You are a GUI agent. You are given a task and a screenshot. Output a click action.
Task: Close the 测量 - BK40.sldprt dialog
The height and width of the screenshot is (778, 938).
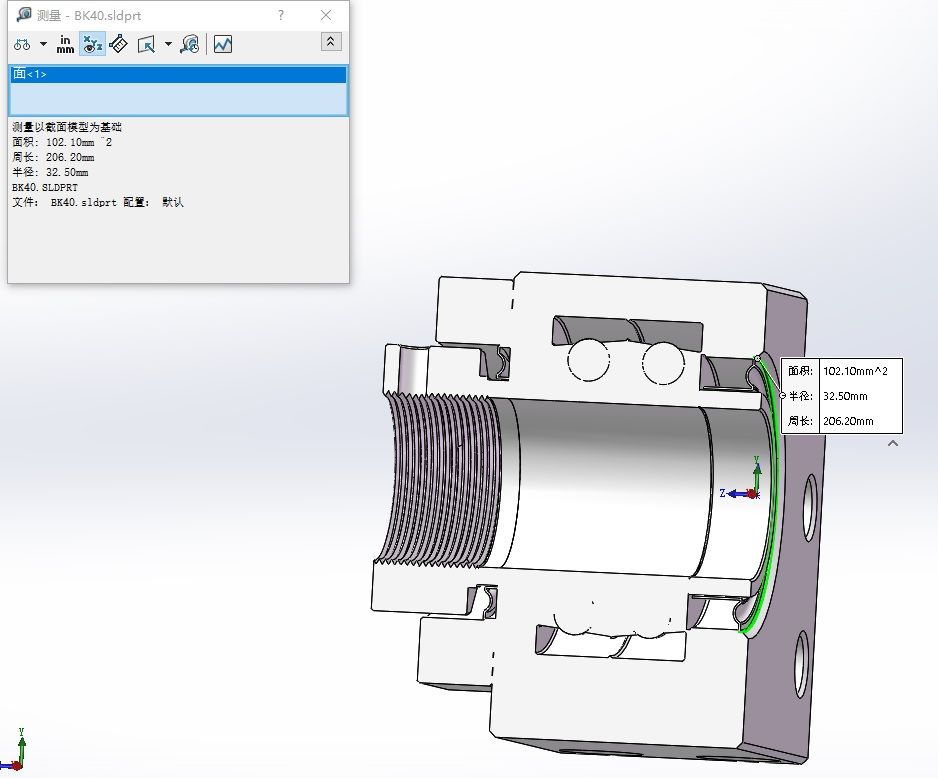pos(326,16)
